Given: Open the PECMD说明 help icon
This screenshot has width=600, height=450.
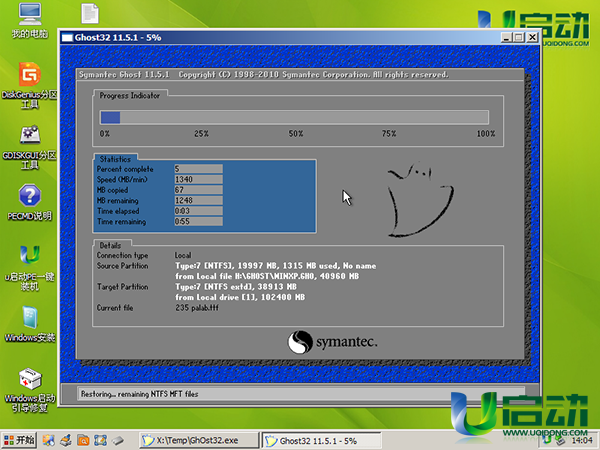Looking at the screenshot, I should tap(29, 196).
